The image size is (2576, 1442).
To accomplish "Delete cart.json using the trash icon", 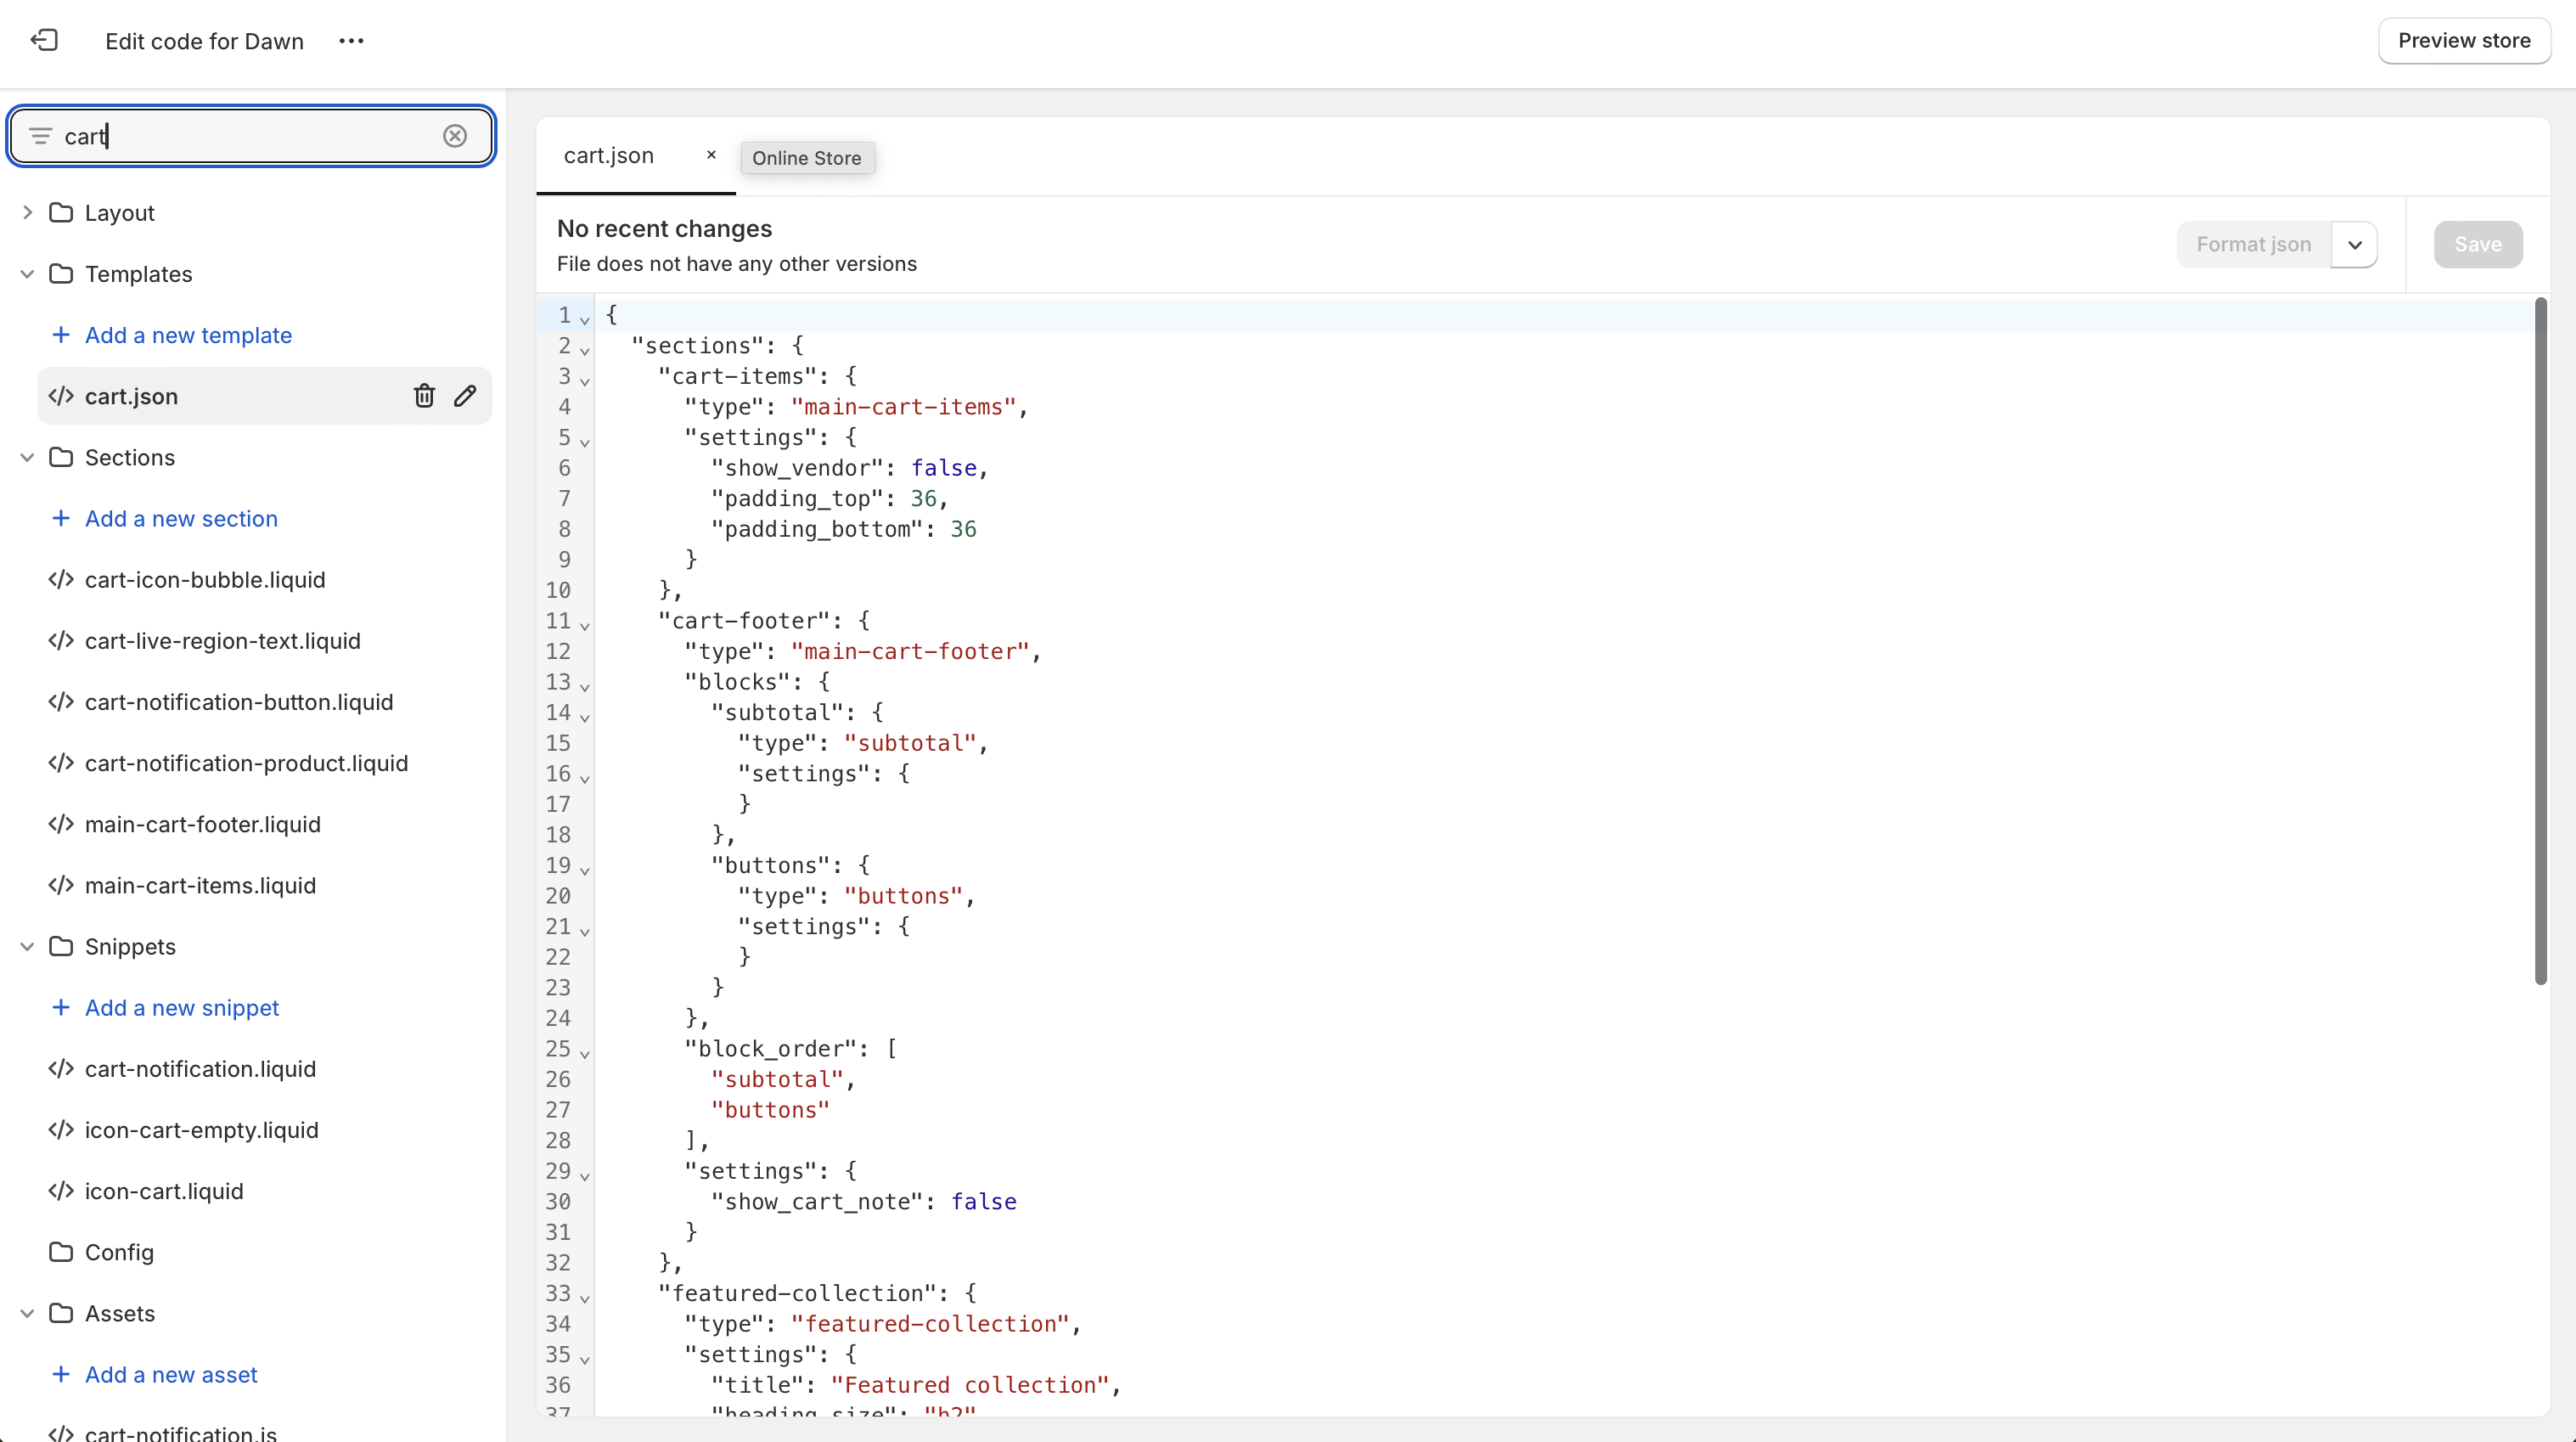I will (424, 396).
